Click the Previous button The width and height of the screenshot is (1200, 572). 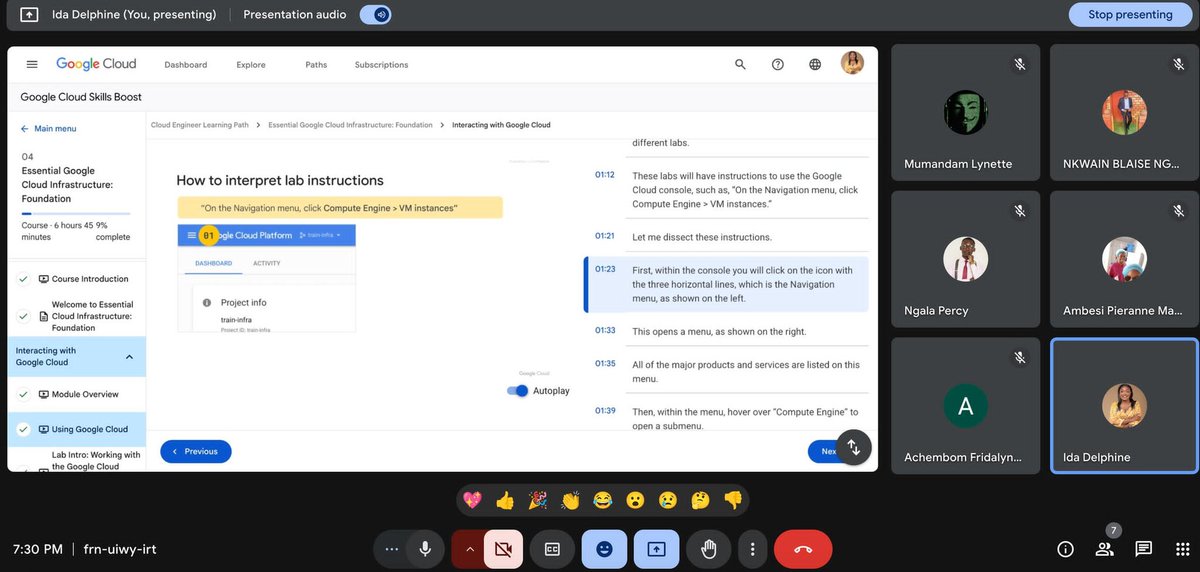tap(195, 452)
